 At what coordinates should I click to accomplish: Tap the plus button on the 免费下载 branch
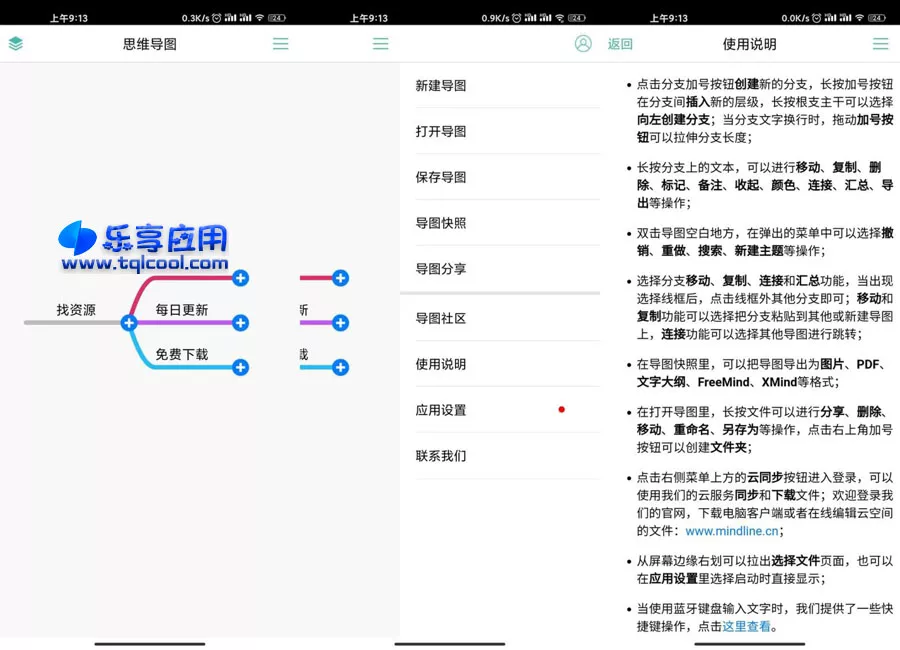(x=240, y=367)
